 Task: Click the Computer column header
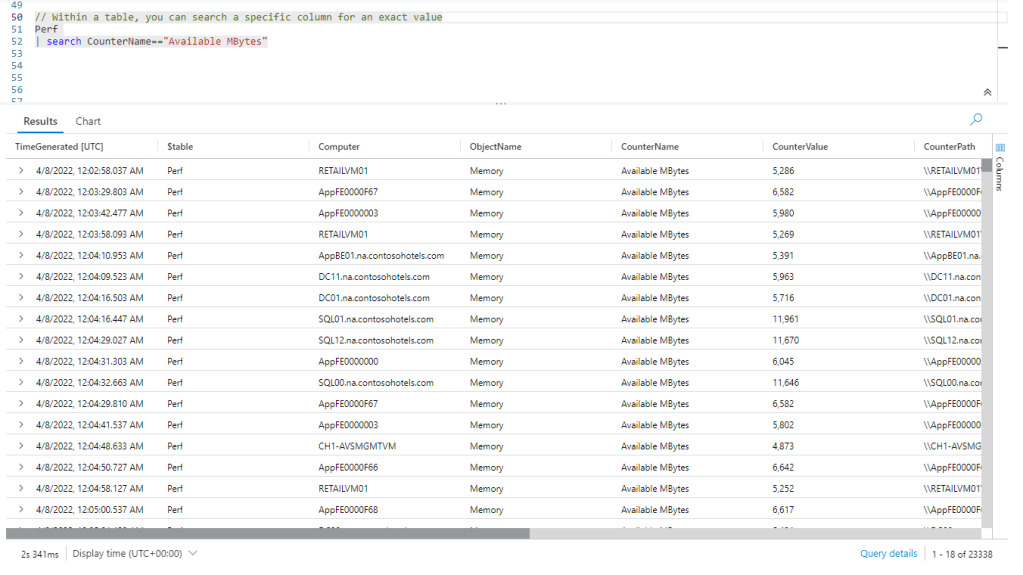(x=339, y=147)
